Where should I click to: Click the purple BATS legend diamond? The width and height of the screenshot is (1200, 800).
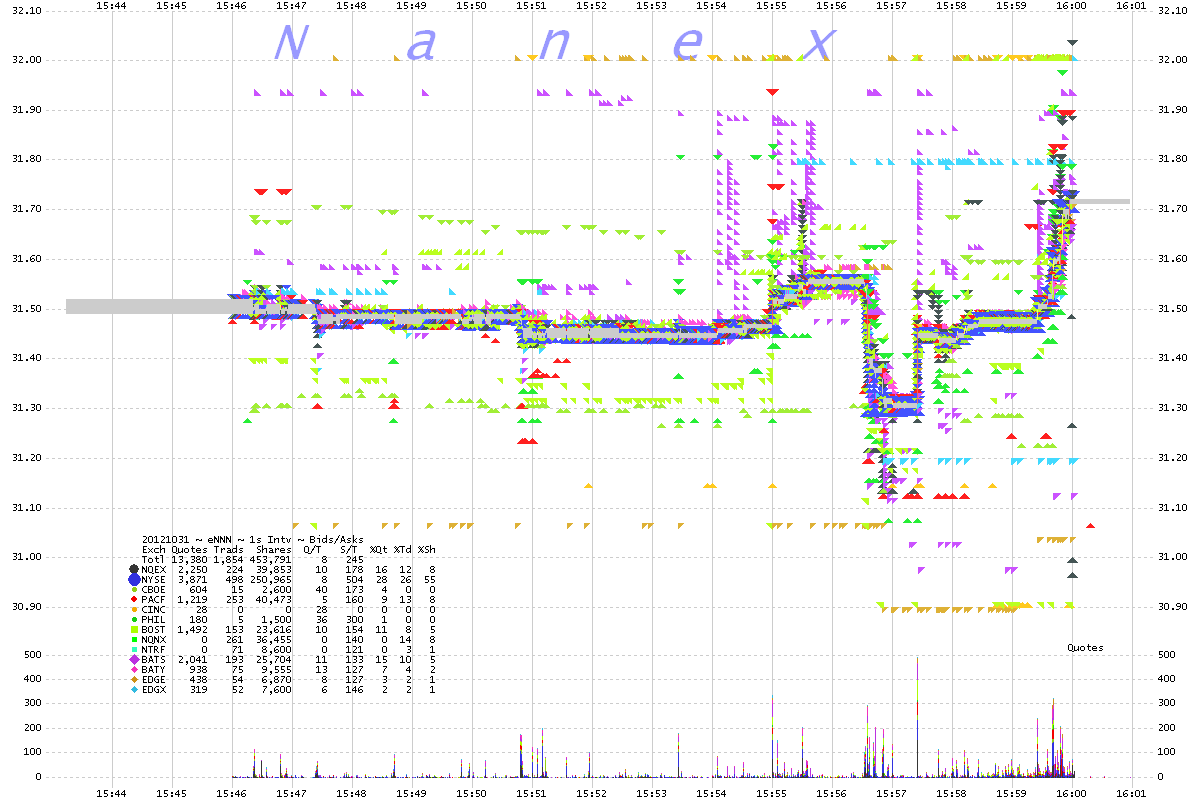tap(134, 660)
